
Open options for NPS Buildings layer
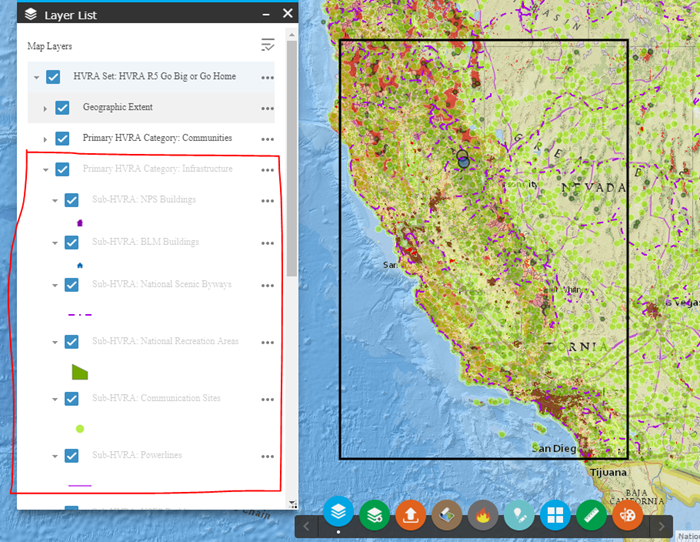[x=267, y=201]
